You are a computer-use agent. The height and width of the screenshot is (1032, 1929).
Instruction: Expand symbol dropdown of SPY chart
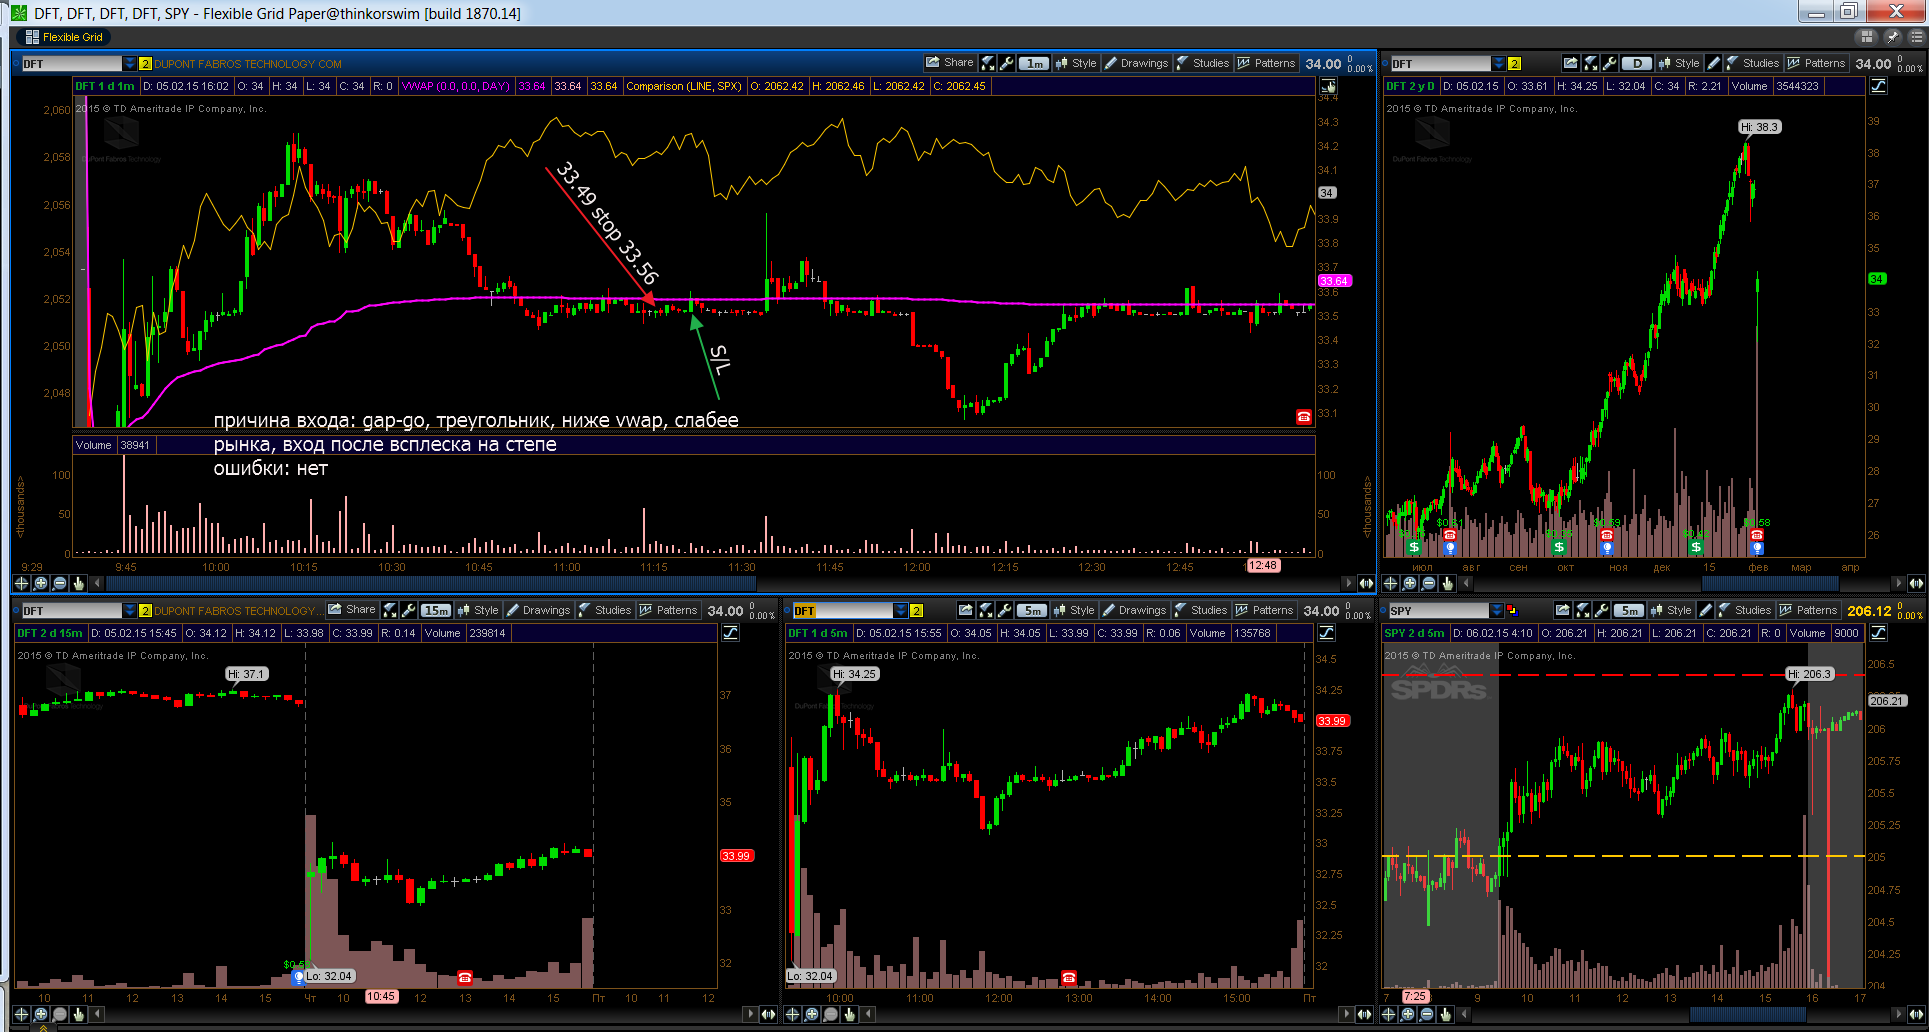[x=1496, y=611]
